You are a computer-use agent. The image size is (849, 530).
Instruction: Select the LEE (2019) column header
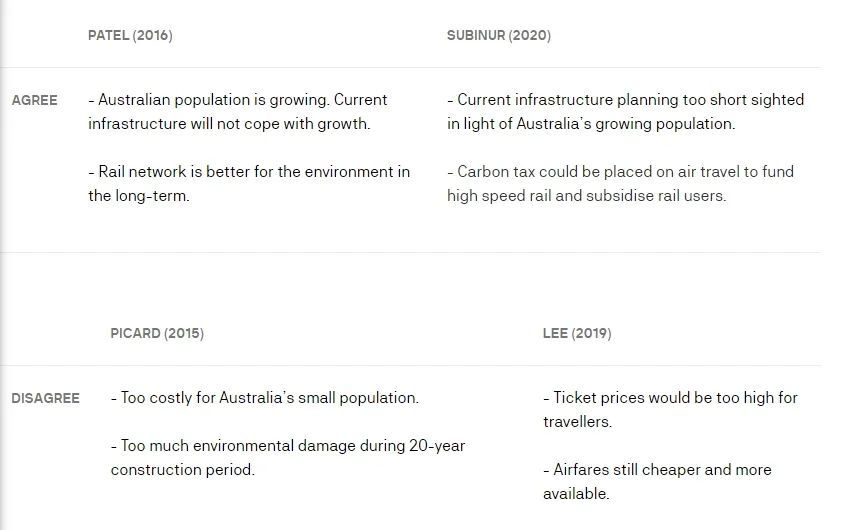point(577,333)
